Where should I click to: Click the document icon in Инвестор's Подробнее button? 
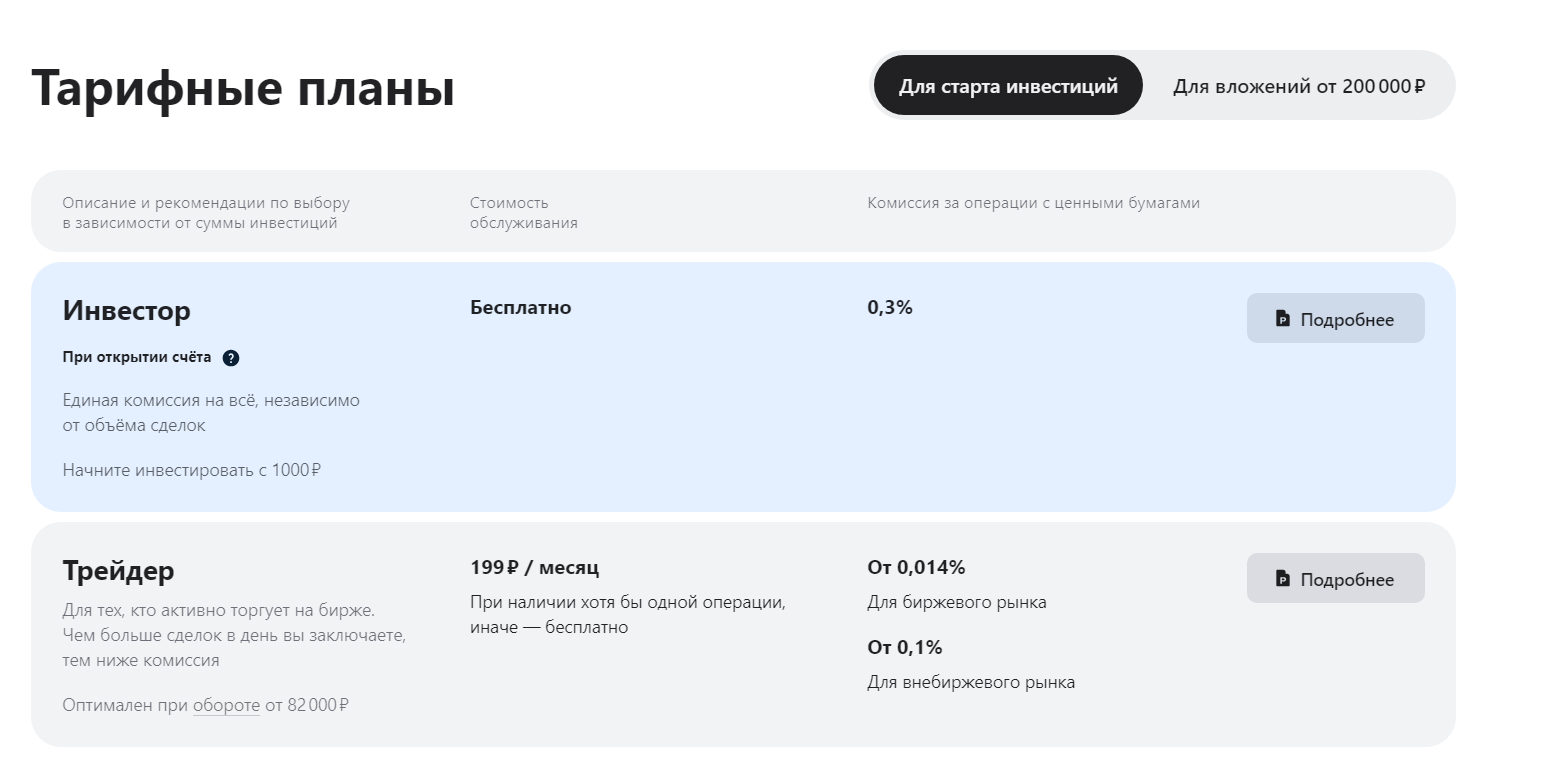1283,319
